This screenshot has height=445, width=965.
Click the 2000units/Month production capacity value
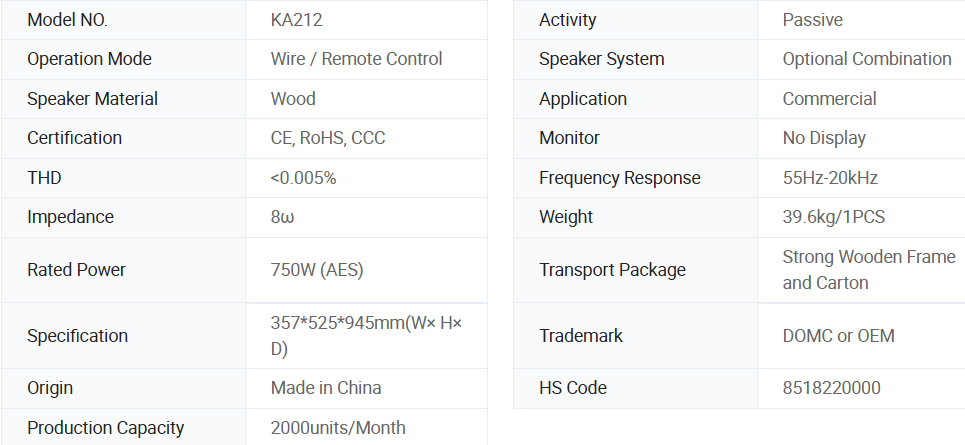tap(338, 428)
